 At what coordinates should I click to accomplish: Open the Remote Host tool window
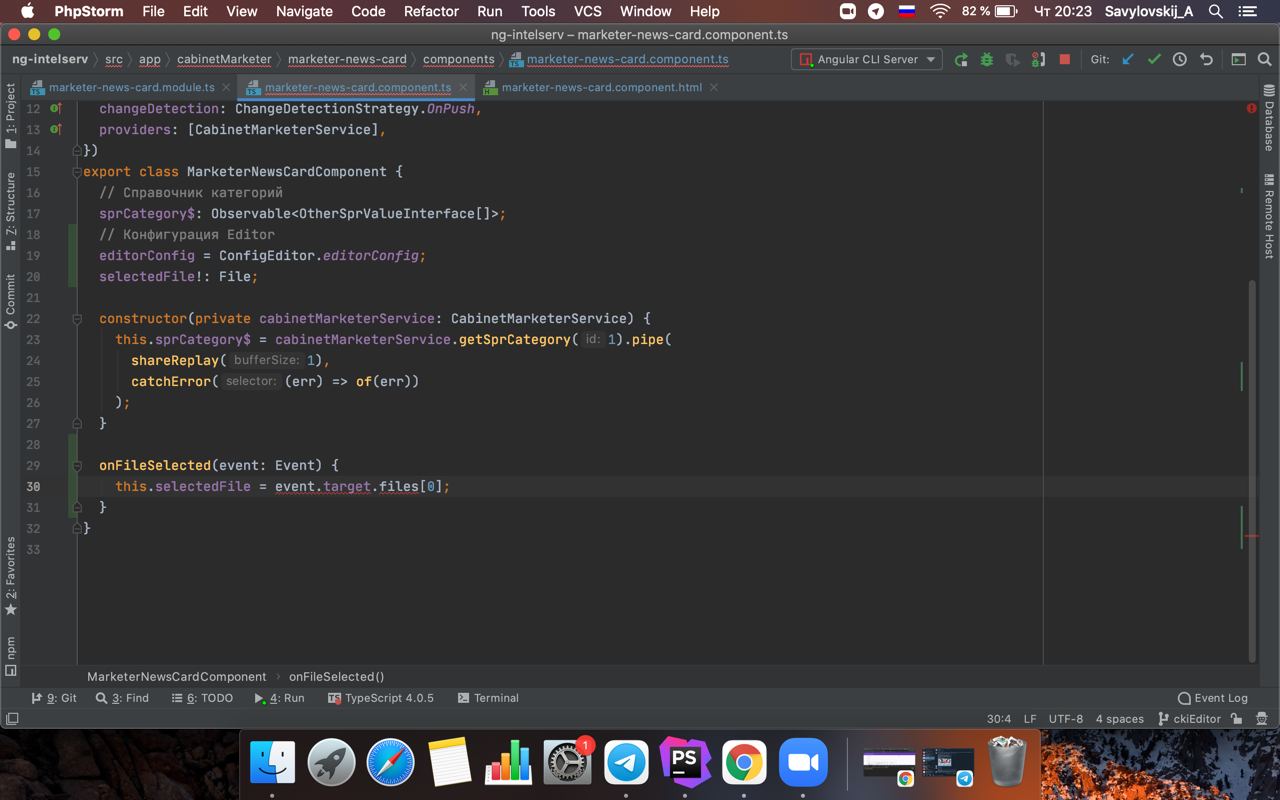click(1269, 216)
